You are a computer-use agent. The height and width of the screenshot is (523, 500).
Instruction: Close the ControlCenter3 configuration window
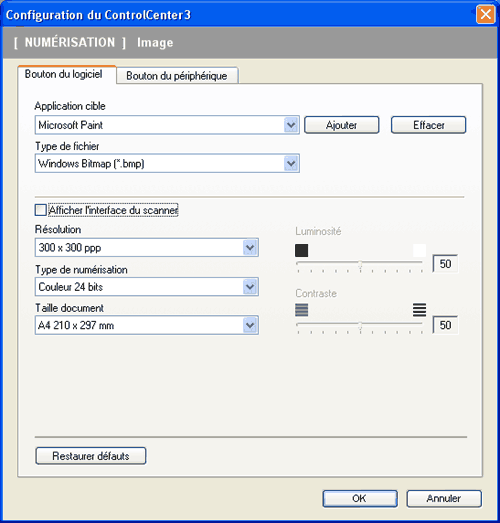(x=485, y=15)
